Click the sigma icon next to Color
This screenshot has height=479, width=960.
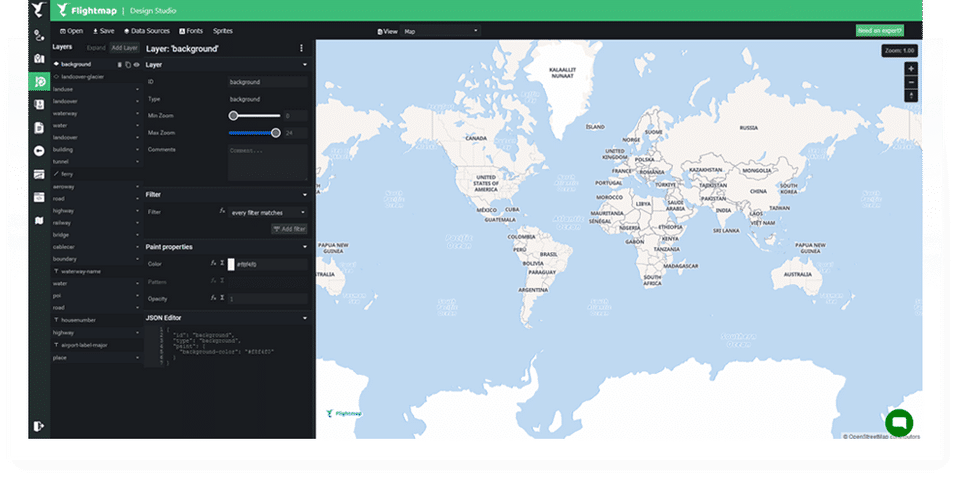(222, 263)
